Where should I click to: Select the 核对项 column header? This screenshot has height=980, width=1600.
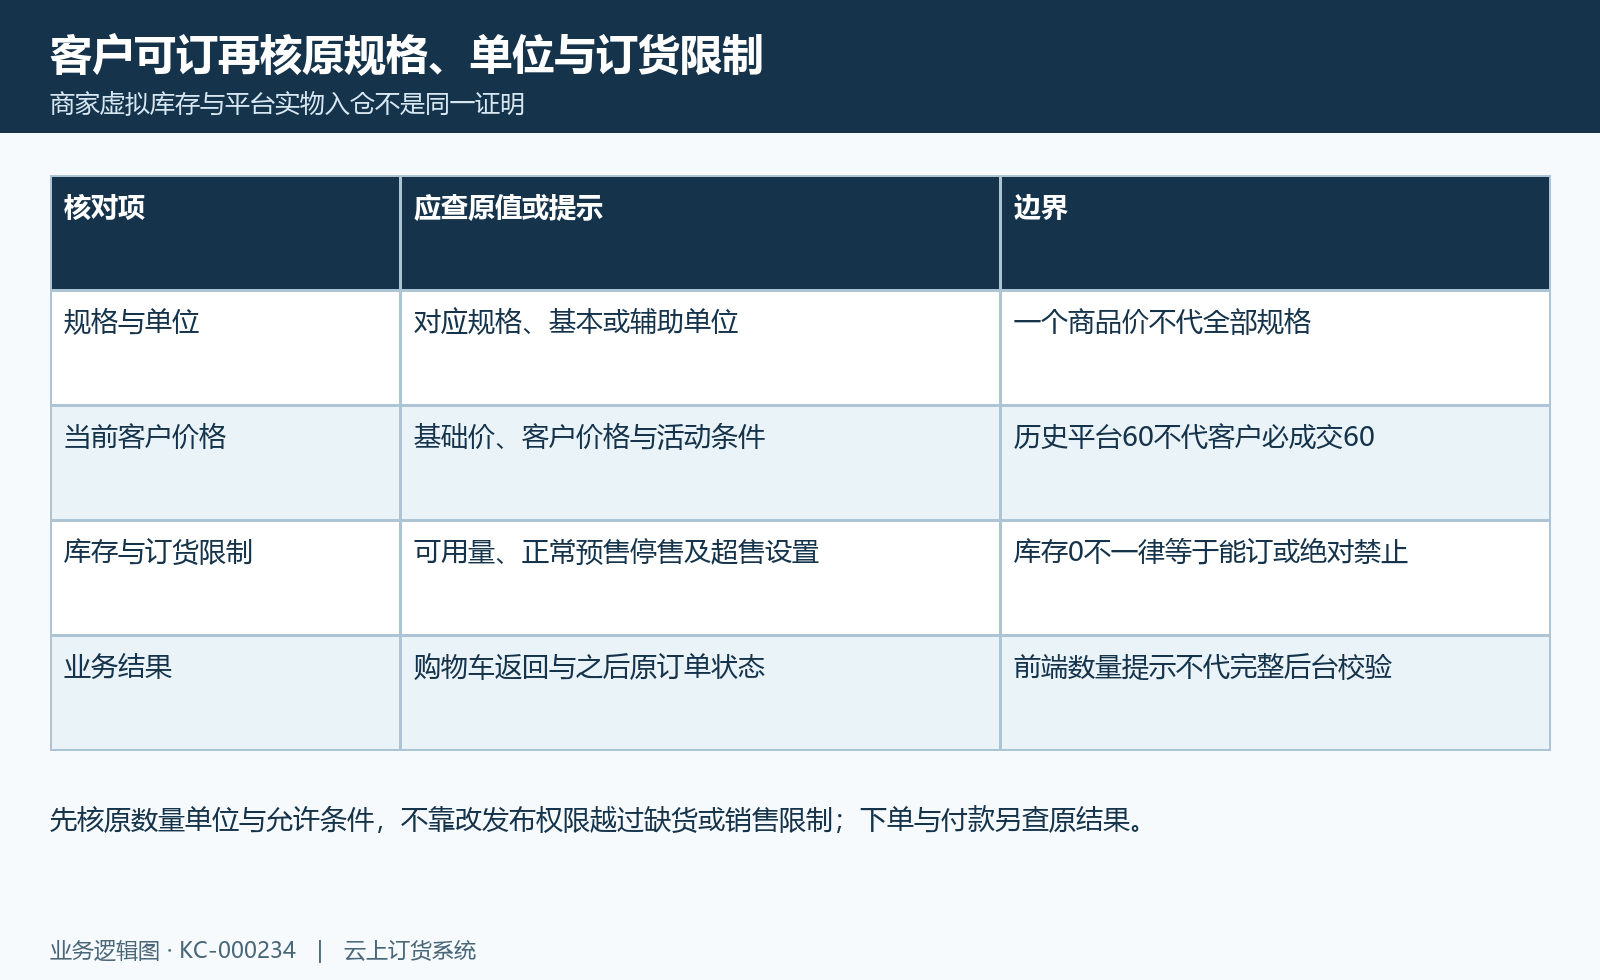click(226, 233)
